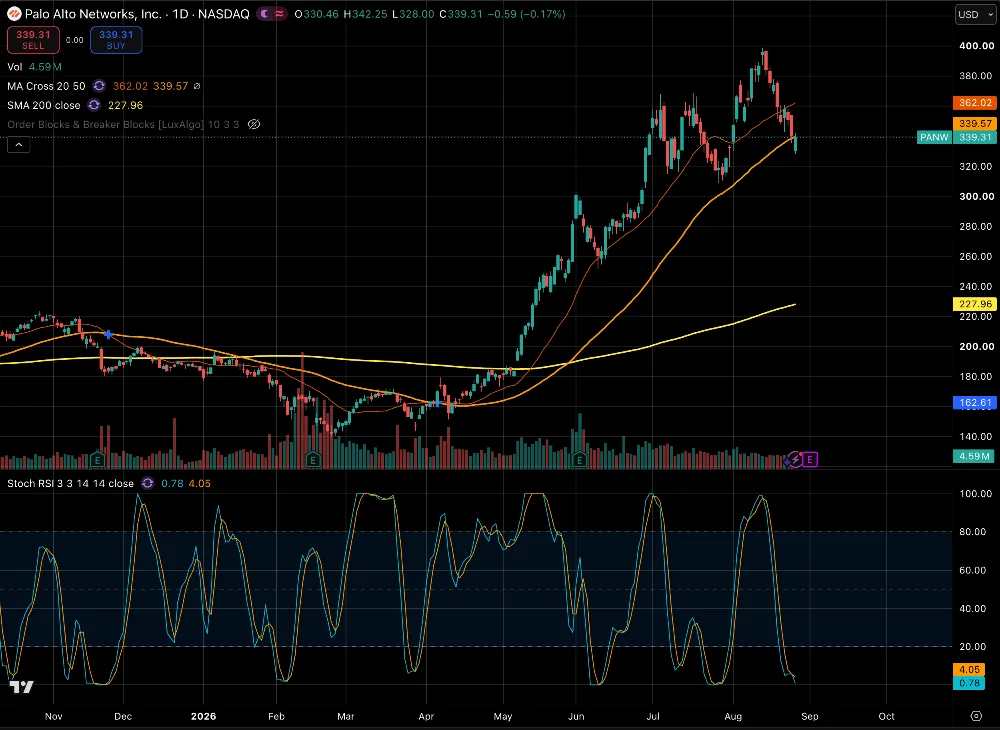1000x730 pixels.
Task: Click blue MA cross marker in late November
Action: click(108, 335)
